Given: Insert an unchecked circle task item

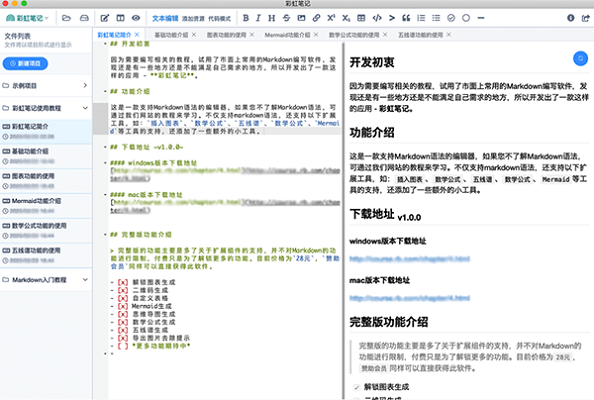Looking at the screenshot, I should pos(466,18).
